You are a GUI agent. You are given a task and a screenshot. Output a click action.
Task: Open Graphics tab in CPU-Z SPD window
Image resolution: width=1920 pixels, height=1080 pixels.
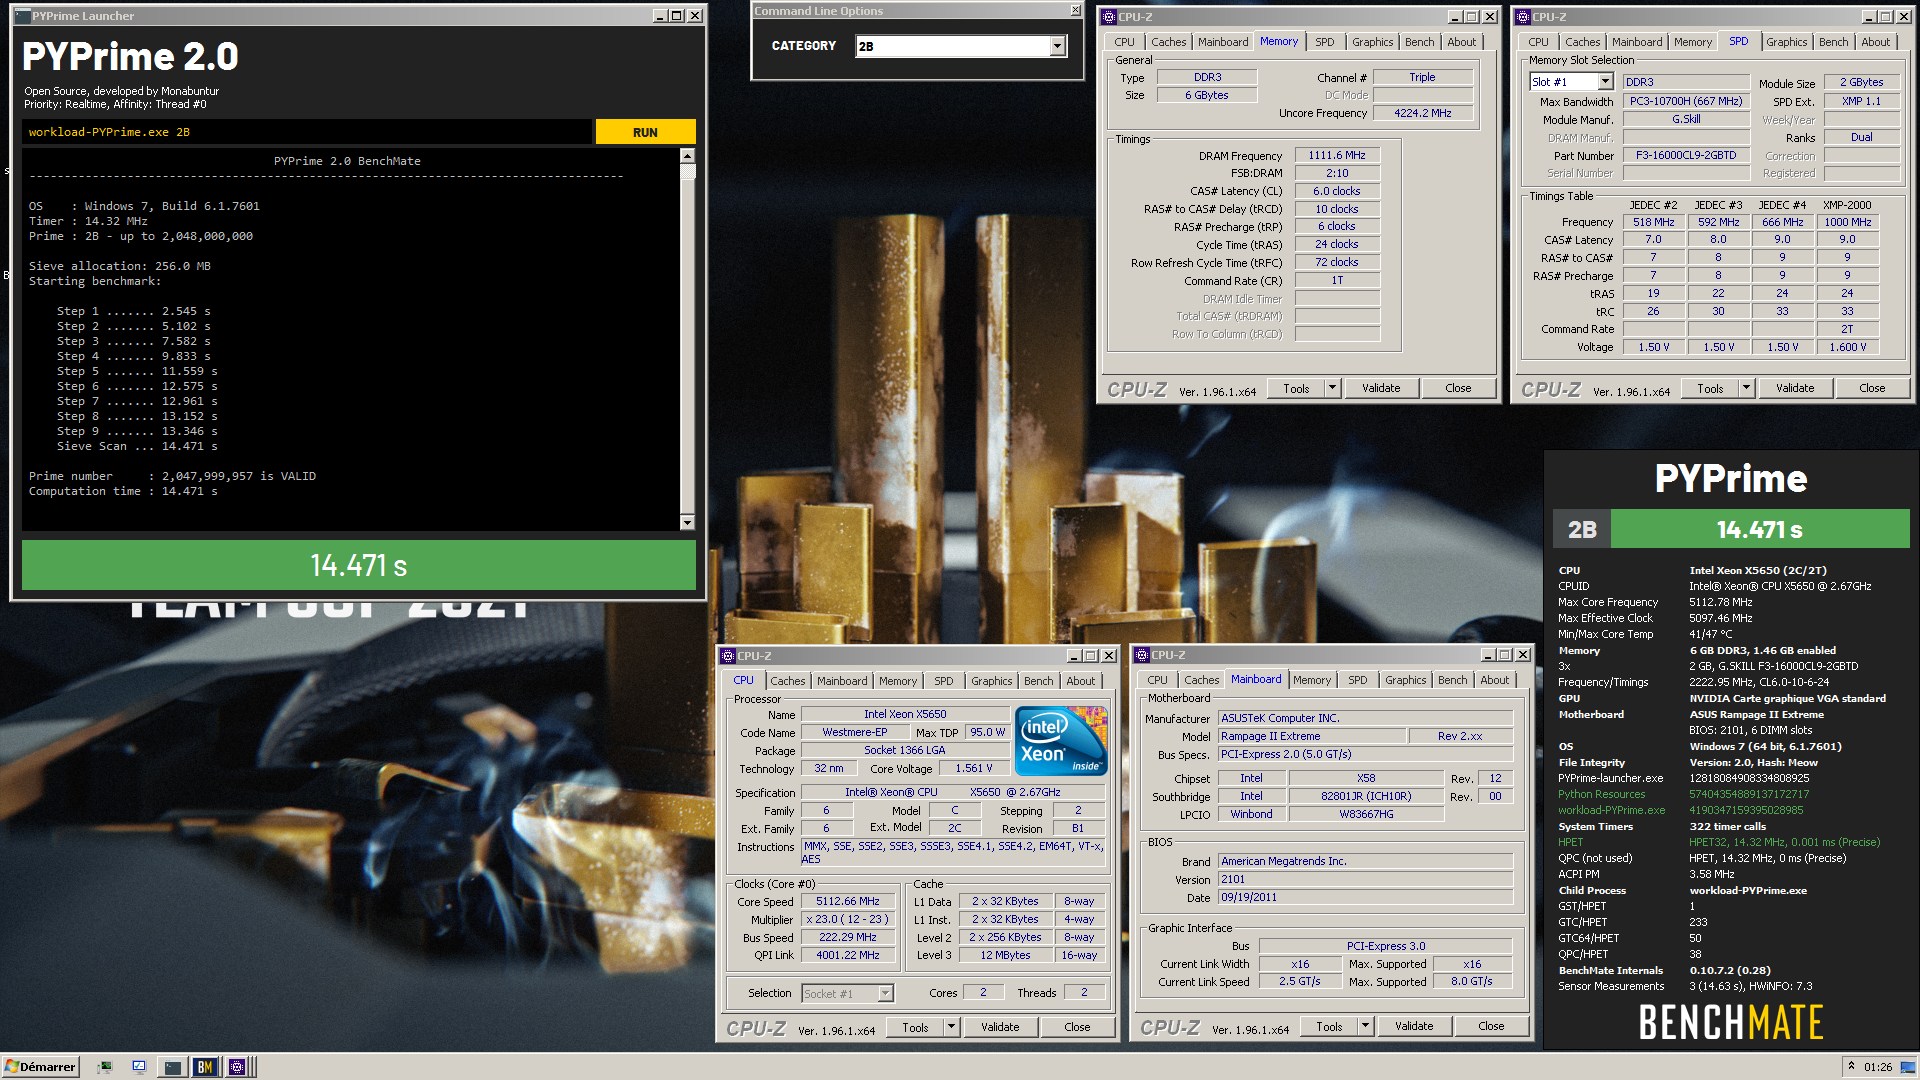coord(1786,42)
